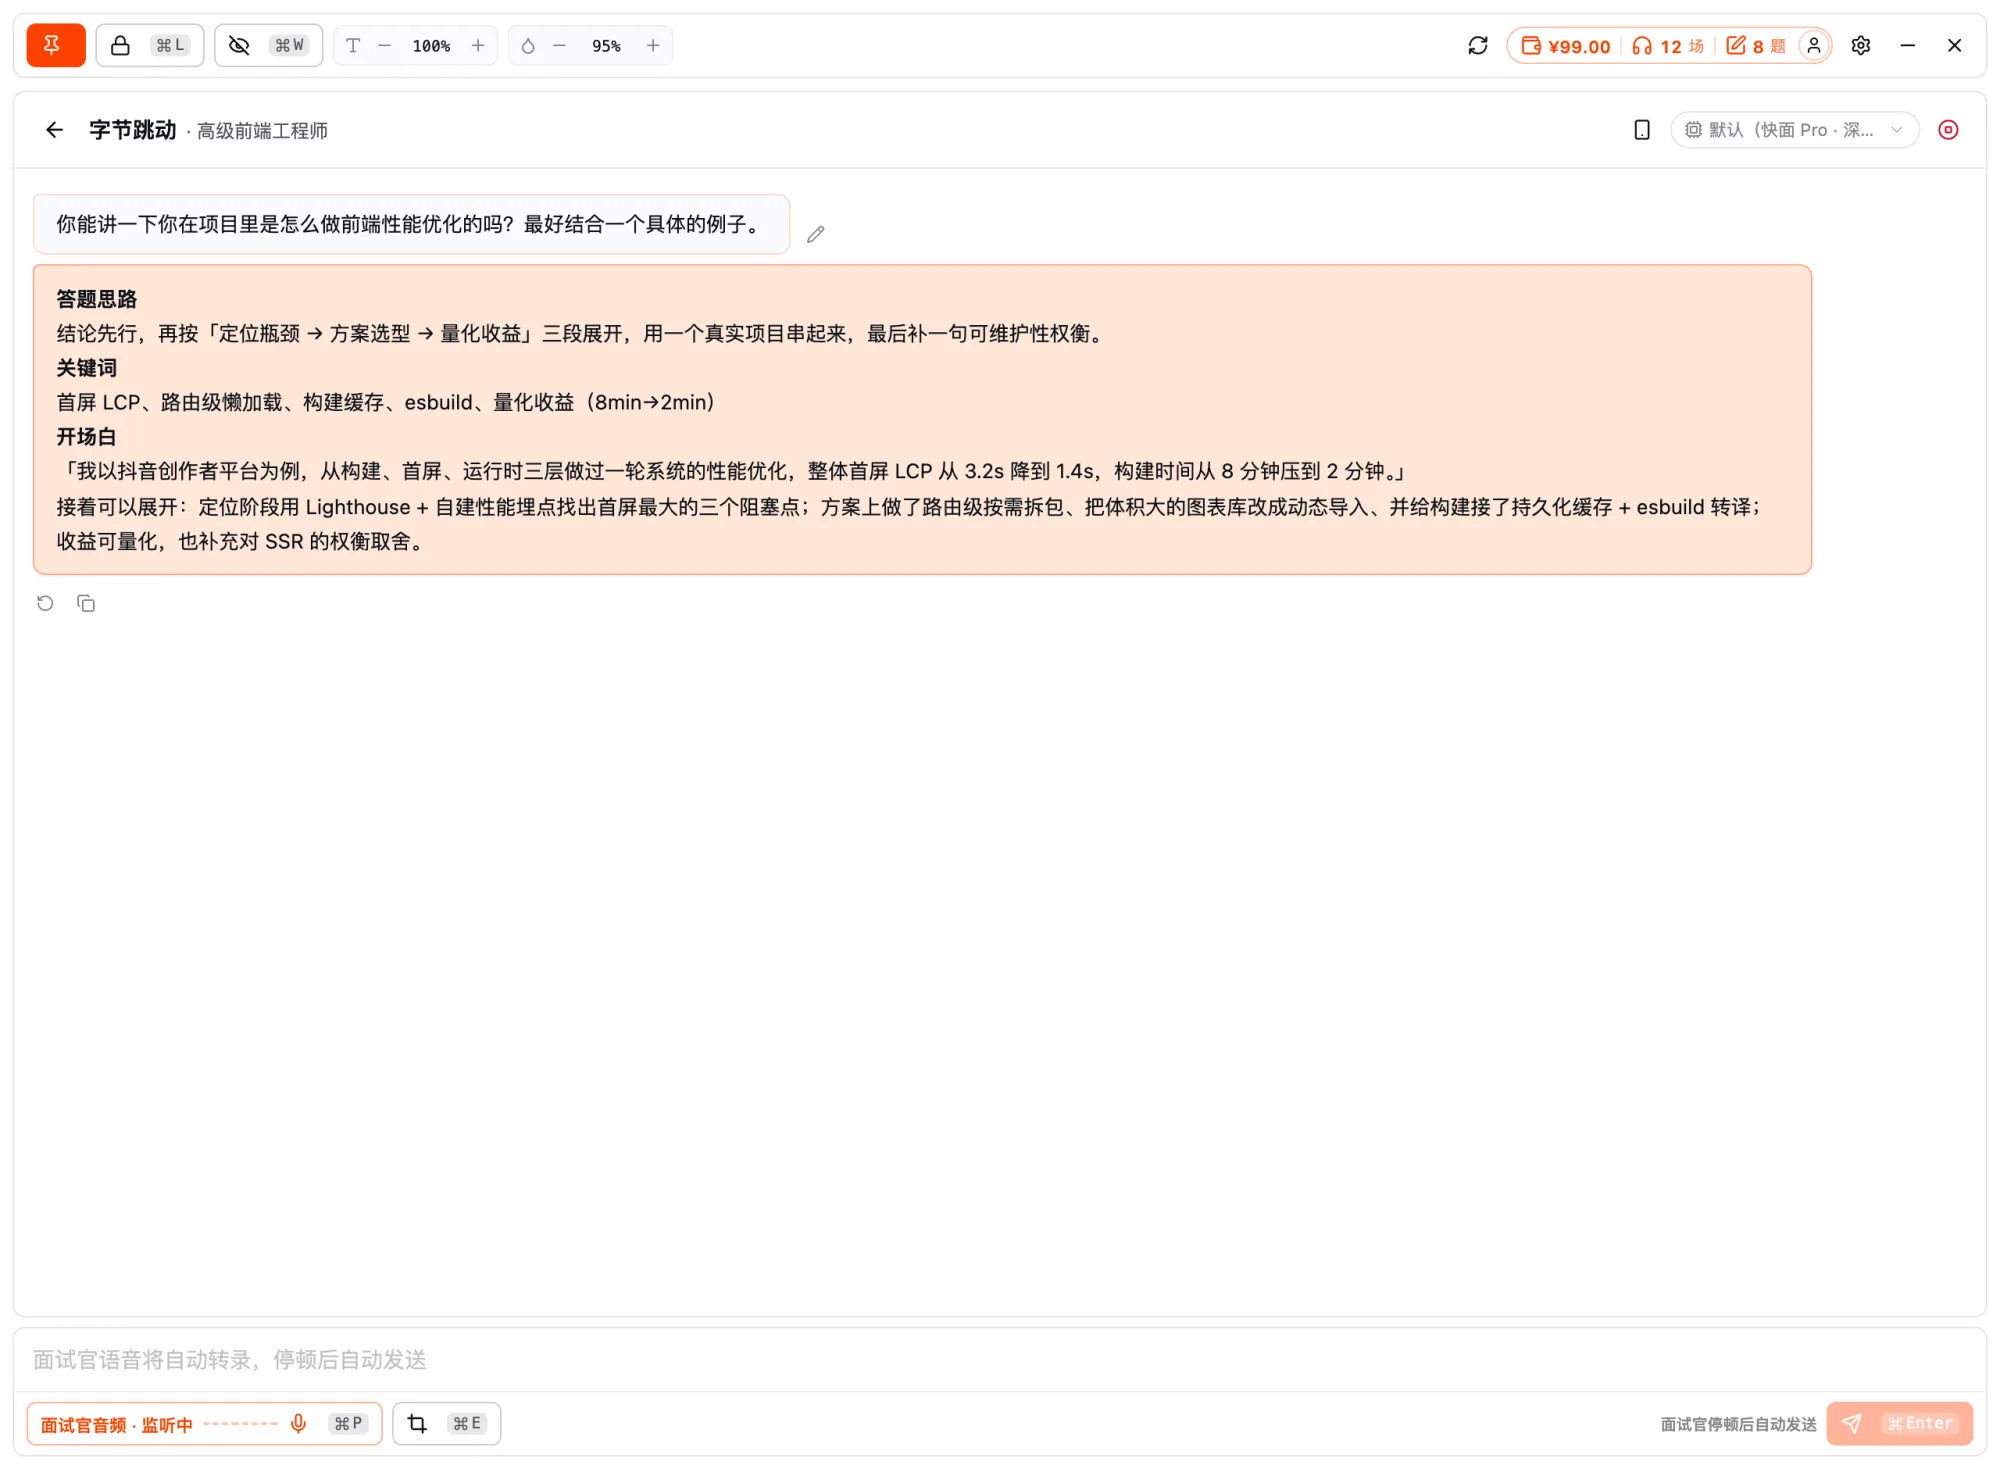The image size is (2000, 1469).
Task: Close the window with the X icon
Action: [x=1955, y=45]
